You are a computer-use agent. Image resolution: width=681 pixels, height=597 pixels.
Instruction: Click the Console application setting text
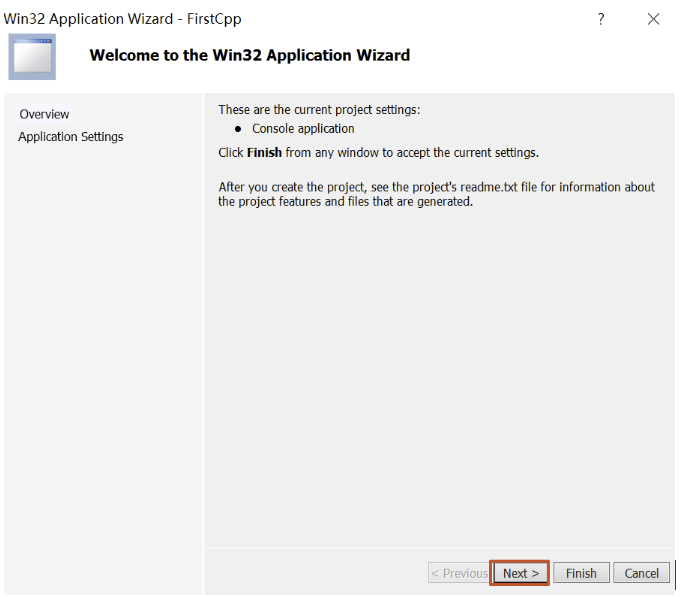tap(303, 129)
